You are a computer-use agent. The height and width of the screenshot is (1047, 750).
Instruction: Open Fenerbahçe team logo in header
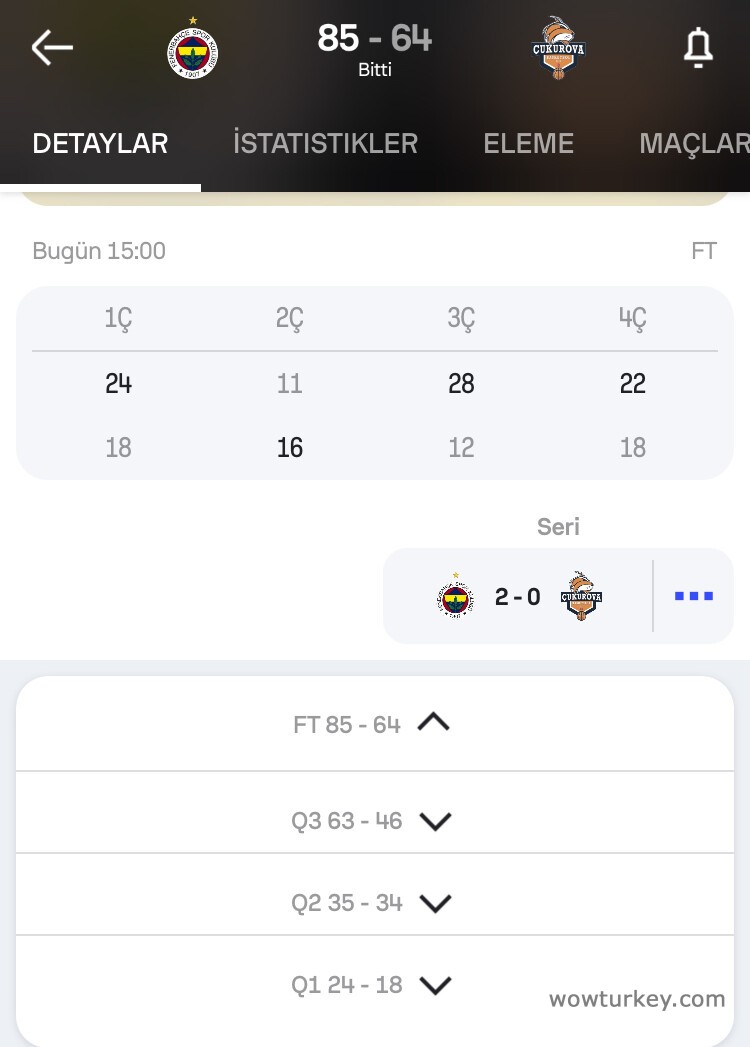pyautogui.click(x=193, y=49)
